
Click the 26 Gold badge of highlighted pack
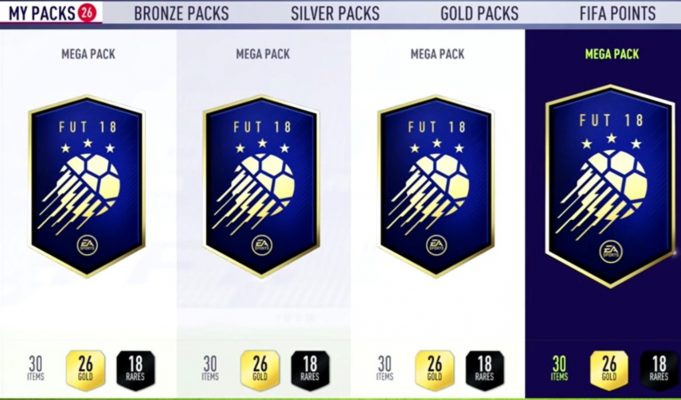[x=609, y=370]
